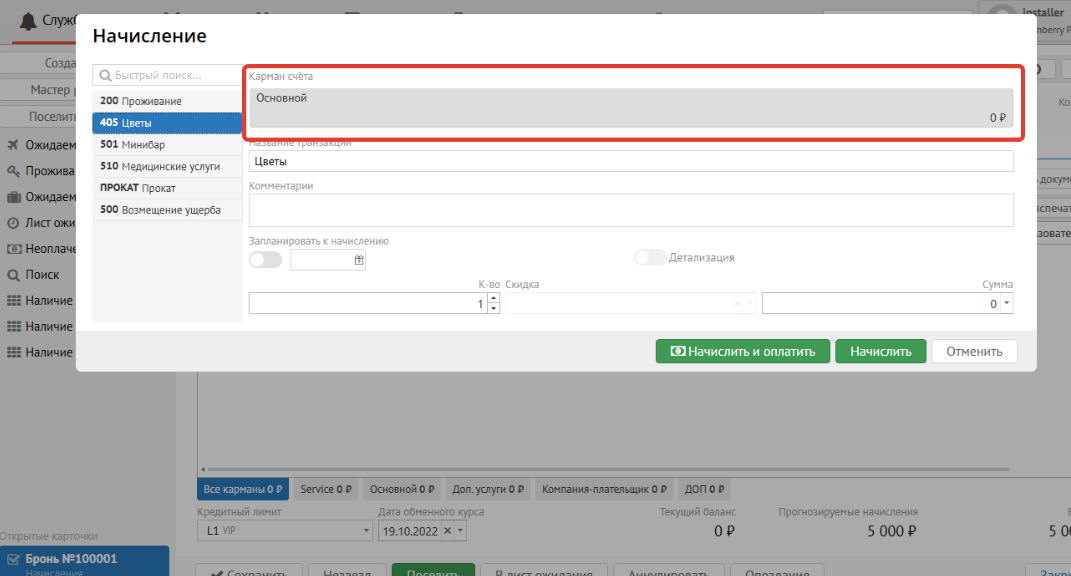Click the scheduled charge date input

coord(322,260)
